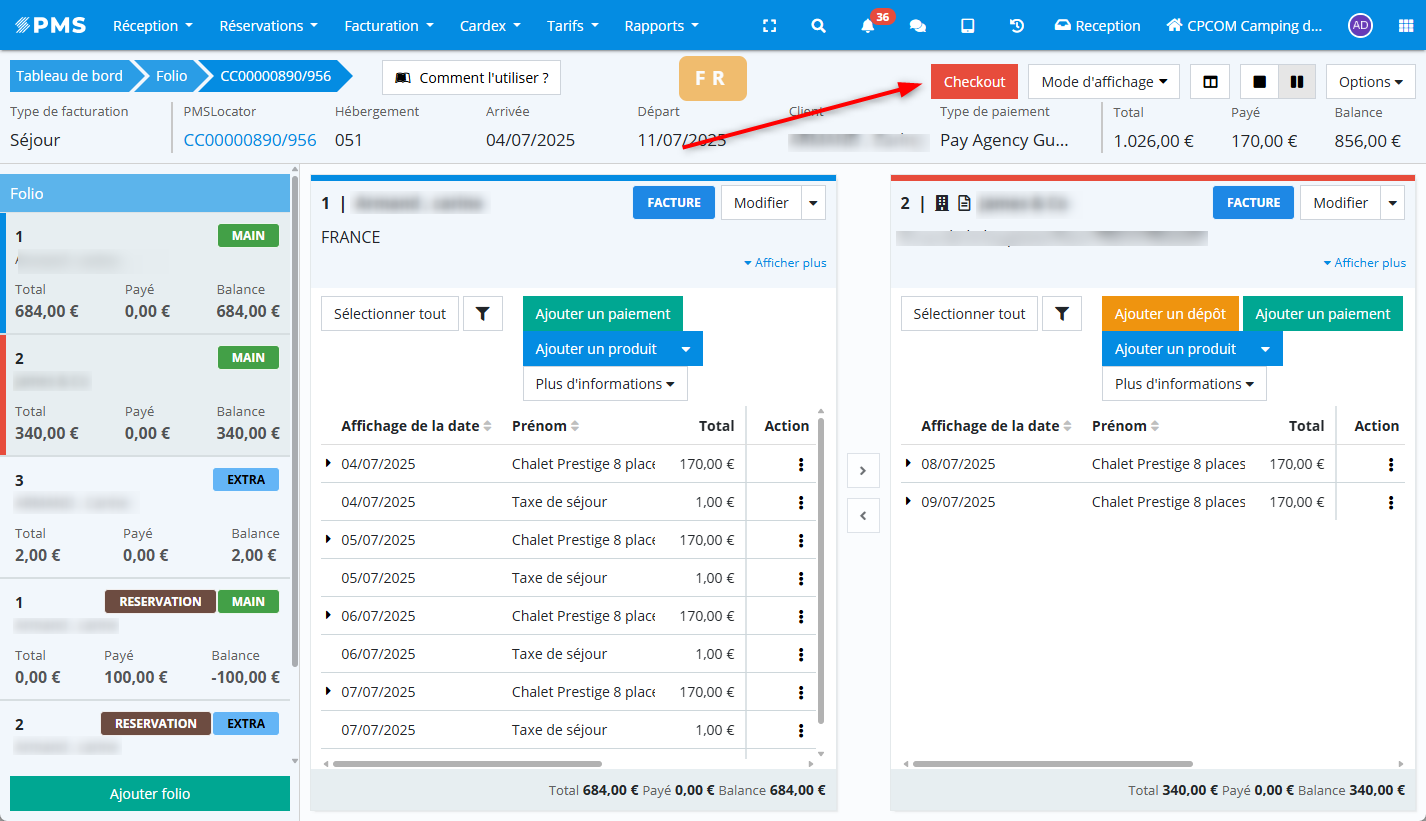This screenshot has height=821, width=1426.
Task: Toggle the table layout view button
Action: pos(1210,82)
